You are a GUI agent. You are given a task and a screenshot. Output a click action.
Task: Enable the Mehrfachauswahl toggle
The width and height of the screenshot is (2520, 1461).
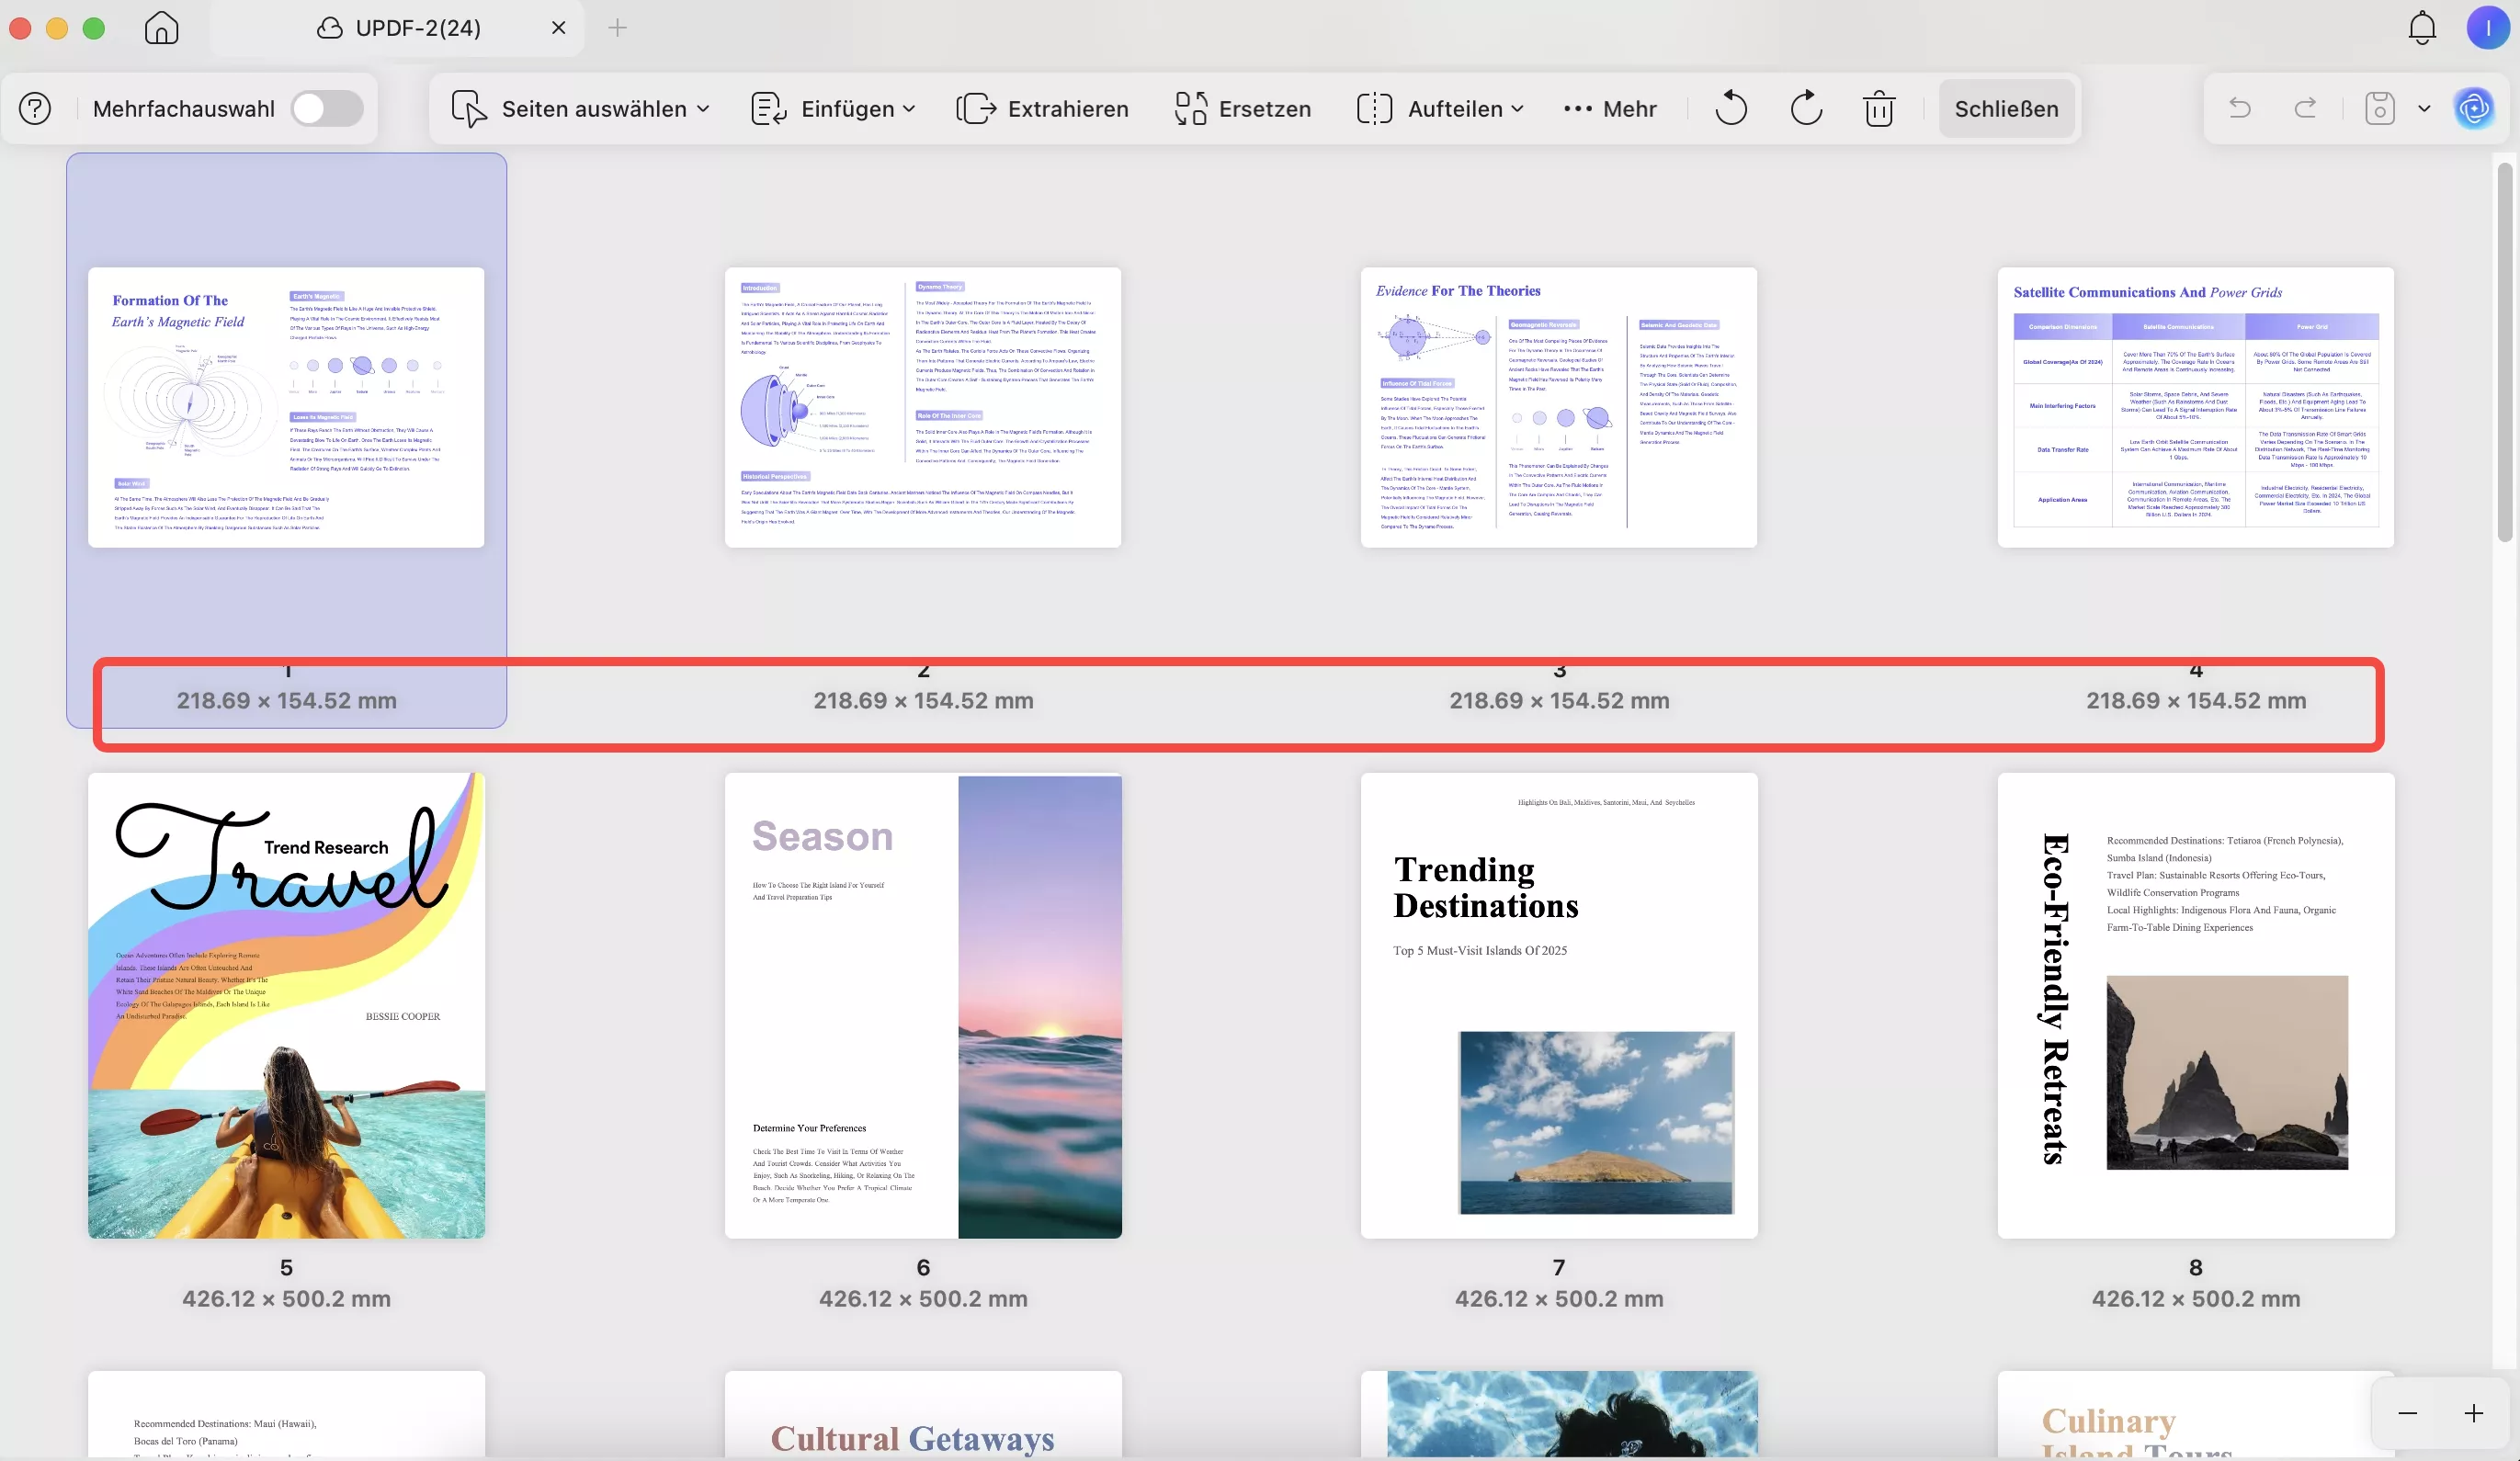coord(327,108)
